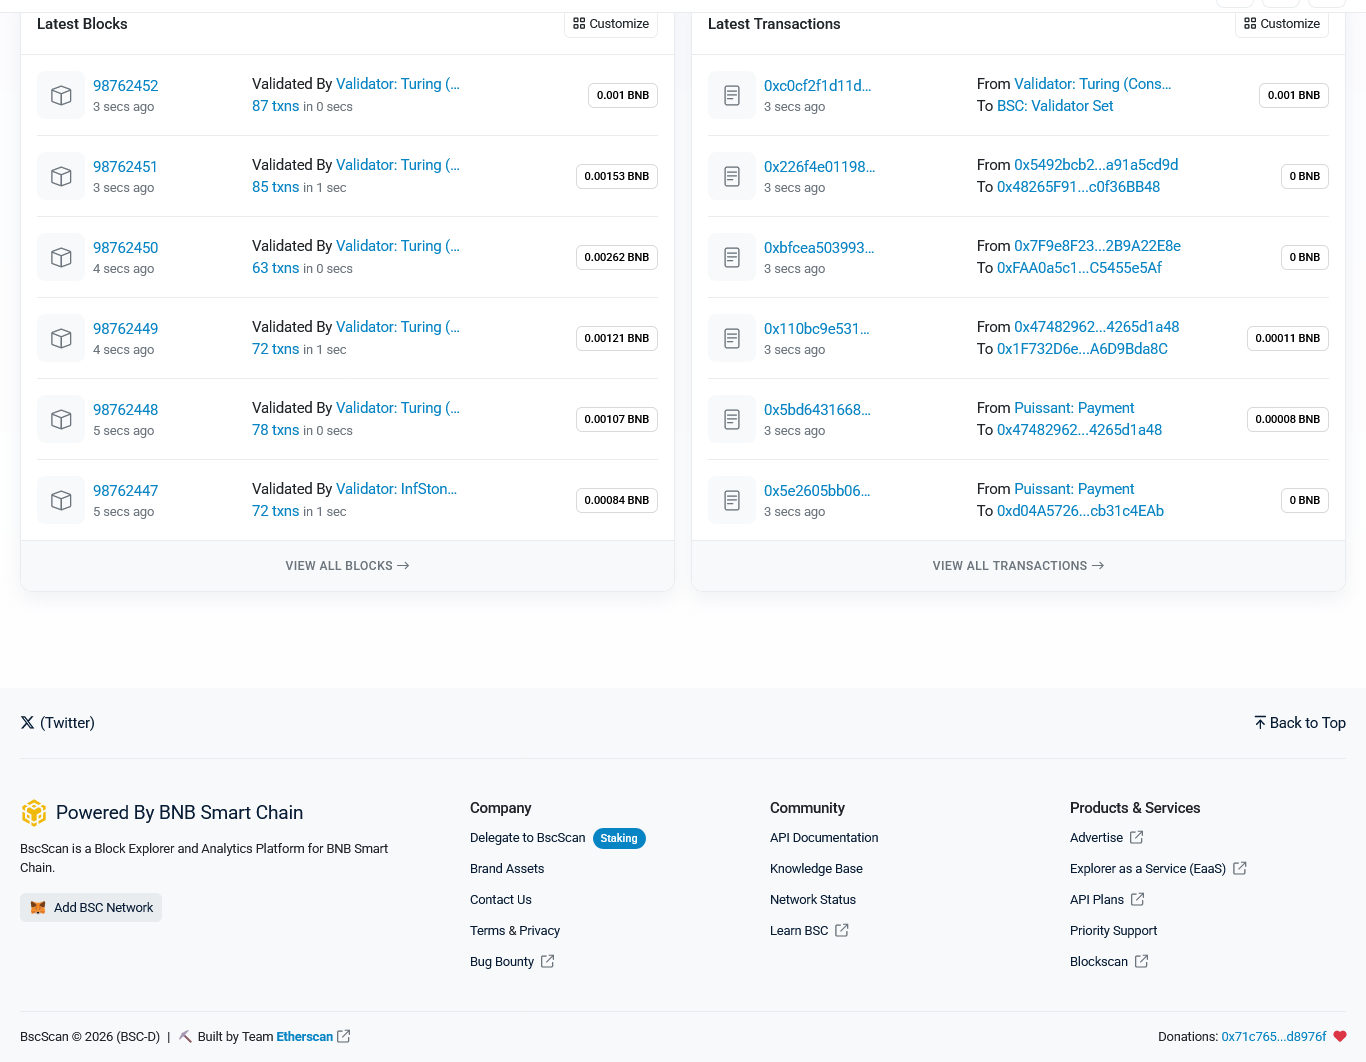Image resolution: width=1366 pixels, height=1062 pixels.
Task: Open API Documentation
Action: [824, 838]
